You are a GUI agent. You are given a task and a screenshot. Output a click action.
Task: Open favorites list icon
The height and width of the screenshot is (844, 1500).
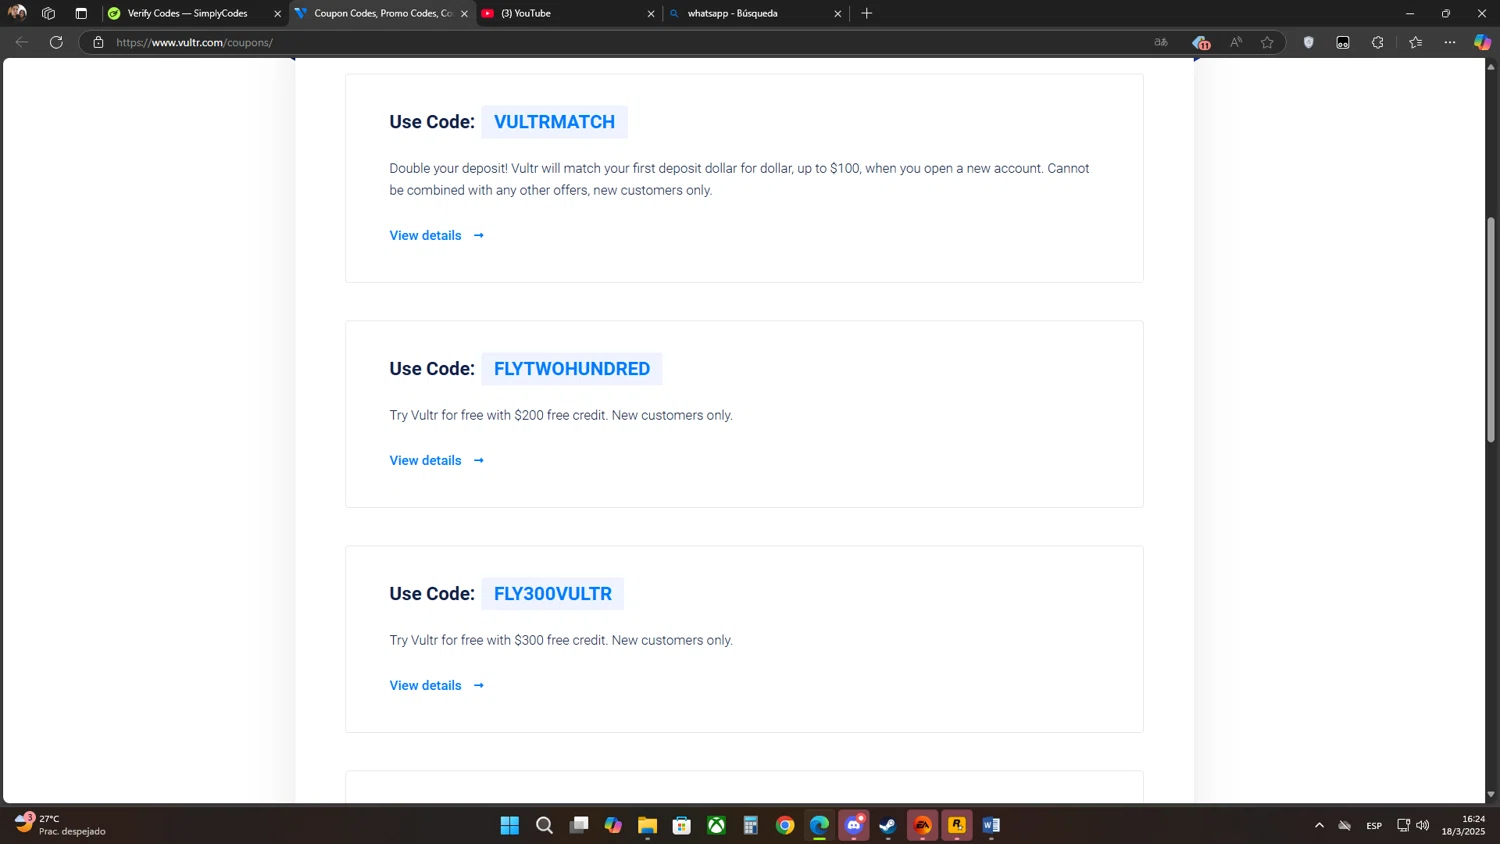click(1415, 42)
